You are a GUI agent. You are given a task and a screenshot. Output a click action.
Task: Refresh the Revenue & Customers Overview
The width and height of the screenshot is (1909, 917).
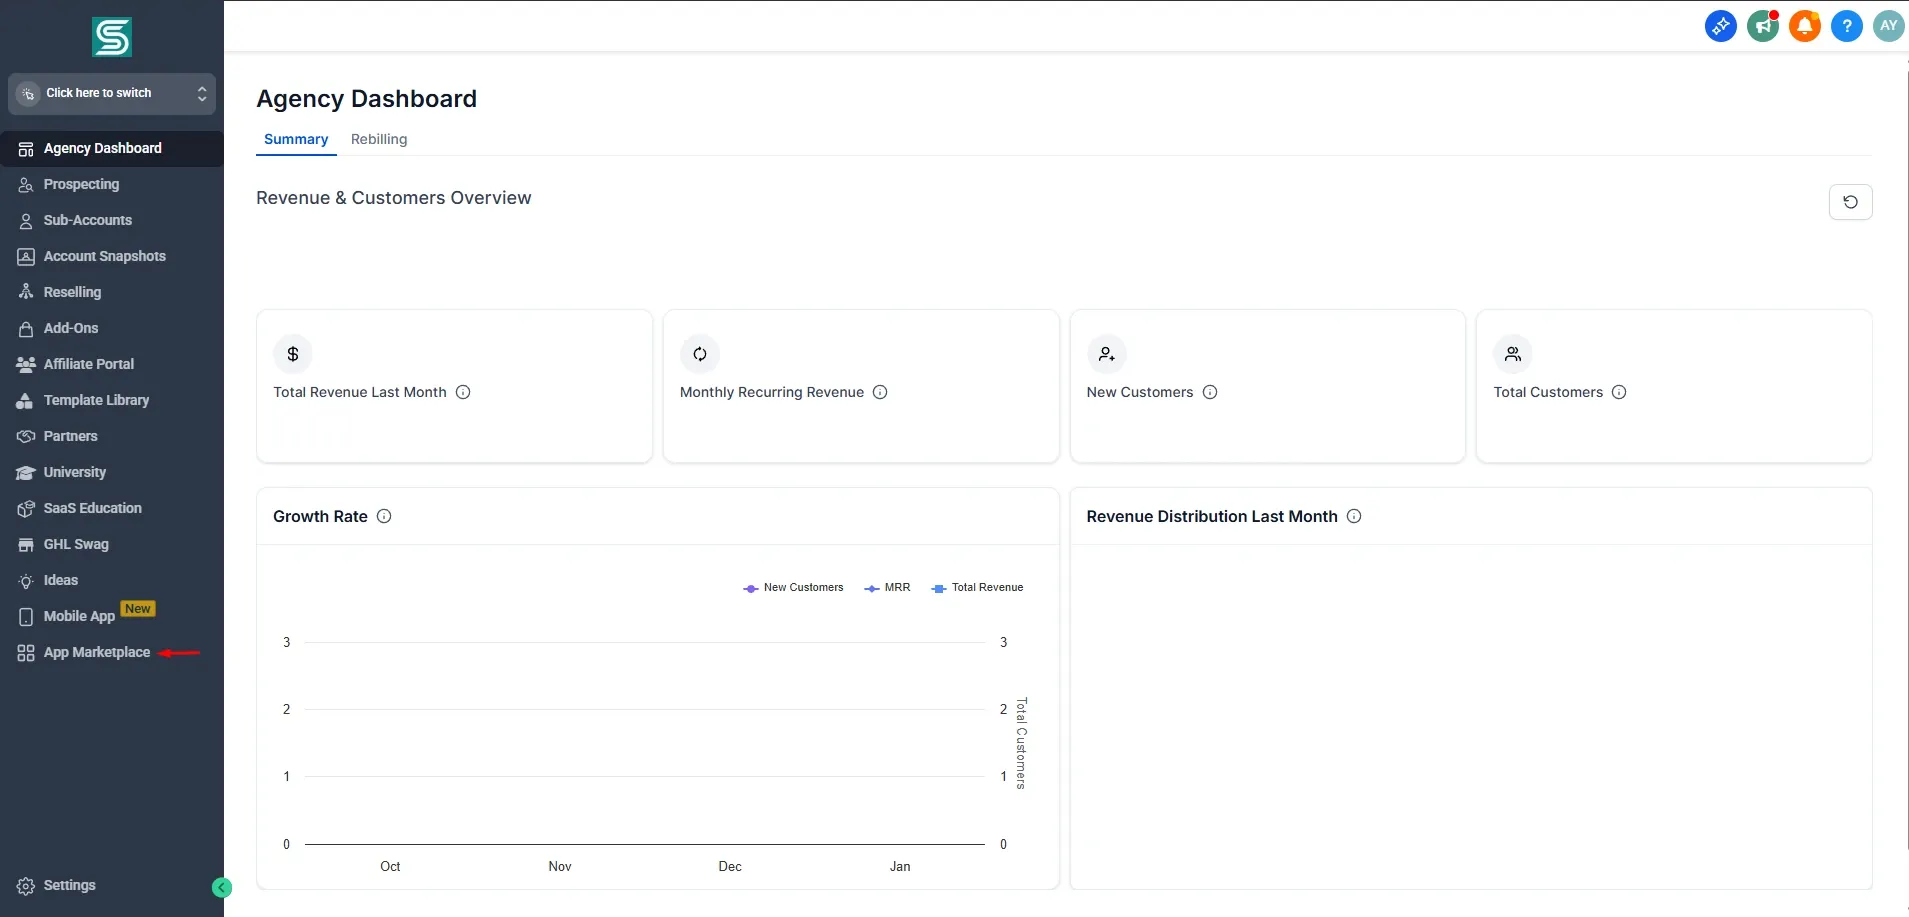[x=1852, y=202]
